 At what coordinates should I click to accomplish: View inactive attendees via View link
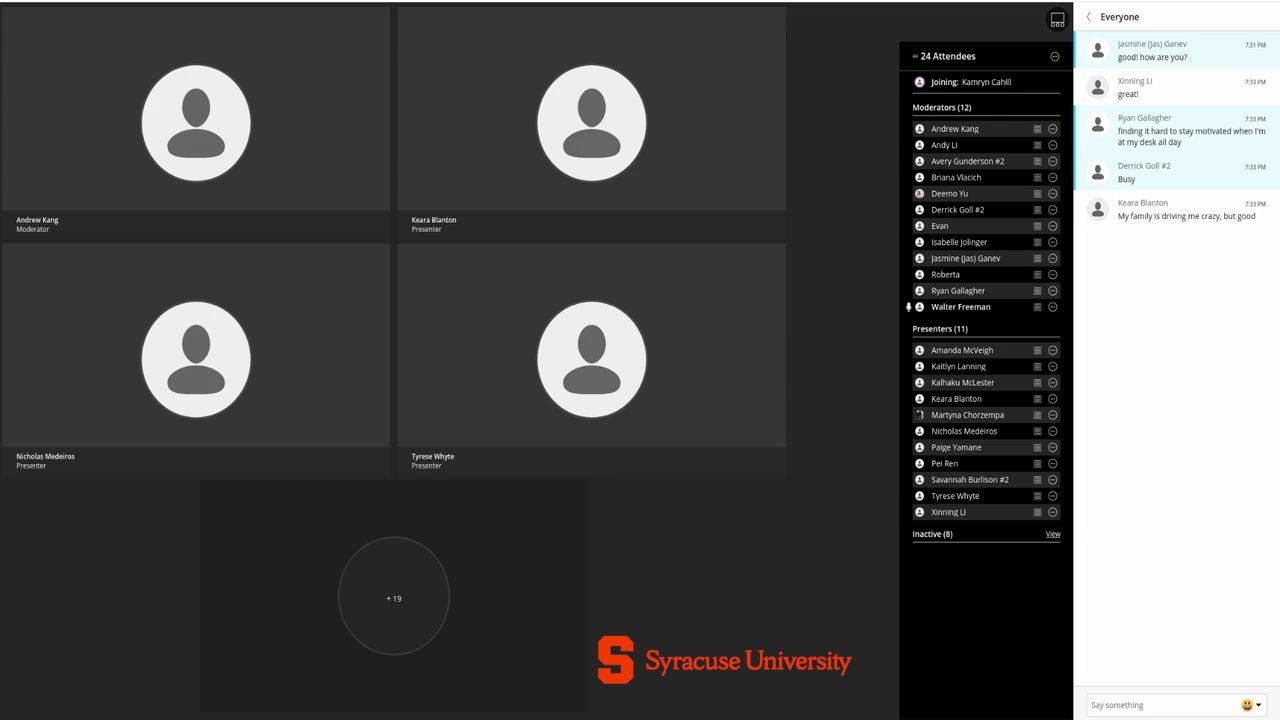pos(1053,534)
